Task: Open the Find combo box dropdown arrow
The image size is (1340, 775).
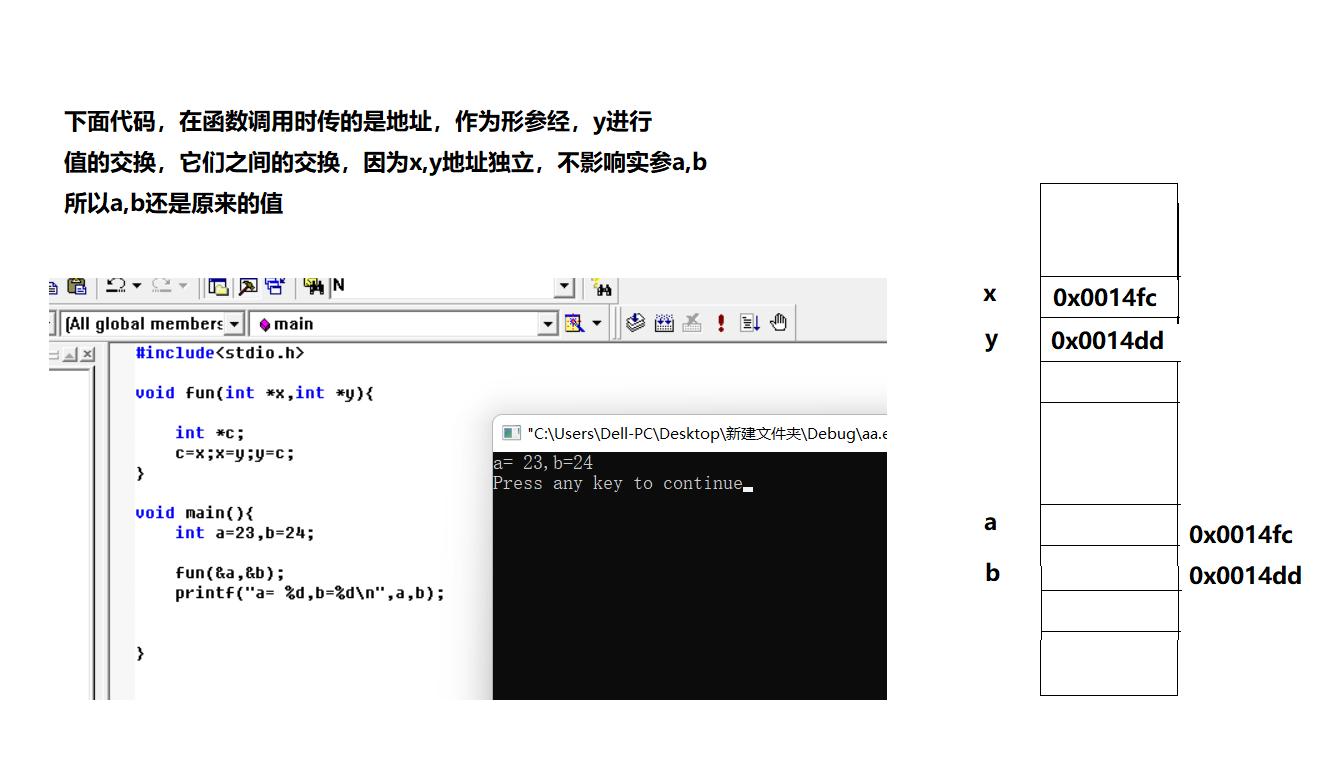Action: (563, 287)
